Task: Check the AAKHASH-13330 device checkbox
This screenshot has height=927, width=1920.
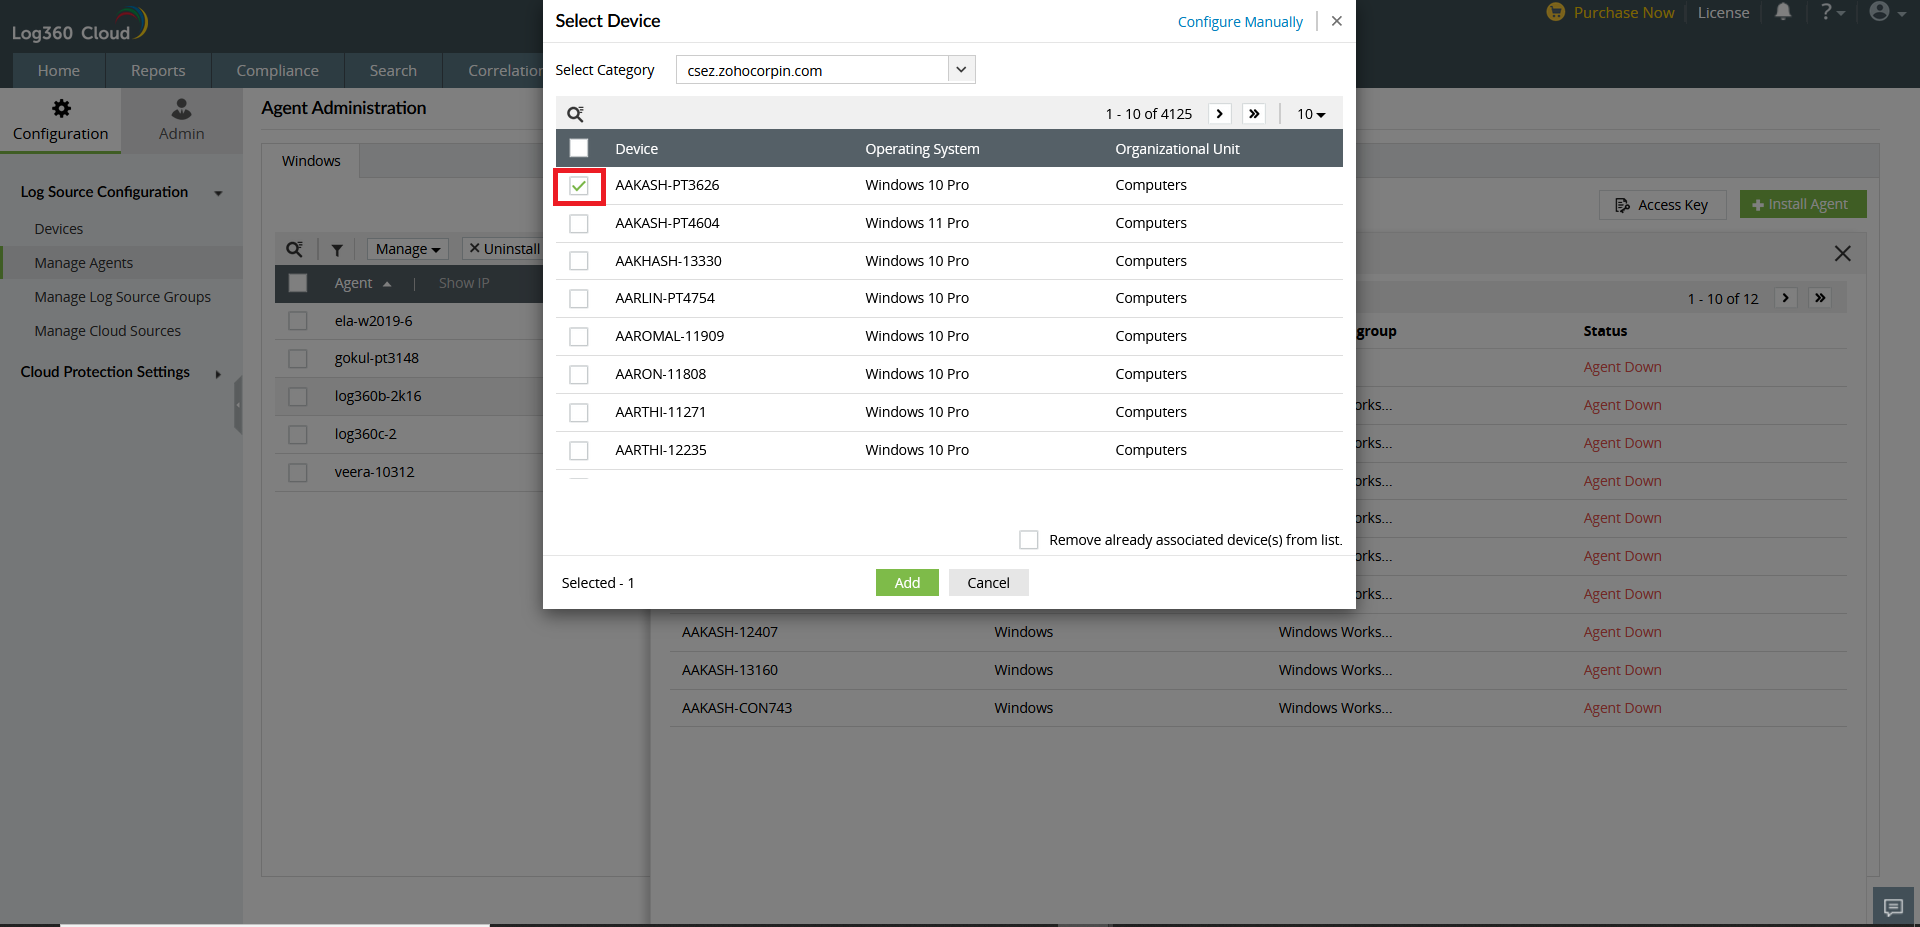Action: [x=579, y=261]
